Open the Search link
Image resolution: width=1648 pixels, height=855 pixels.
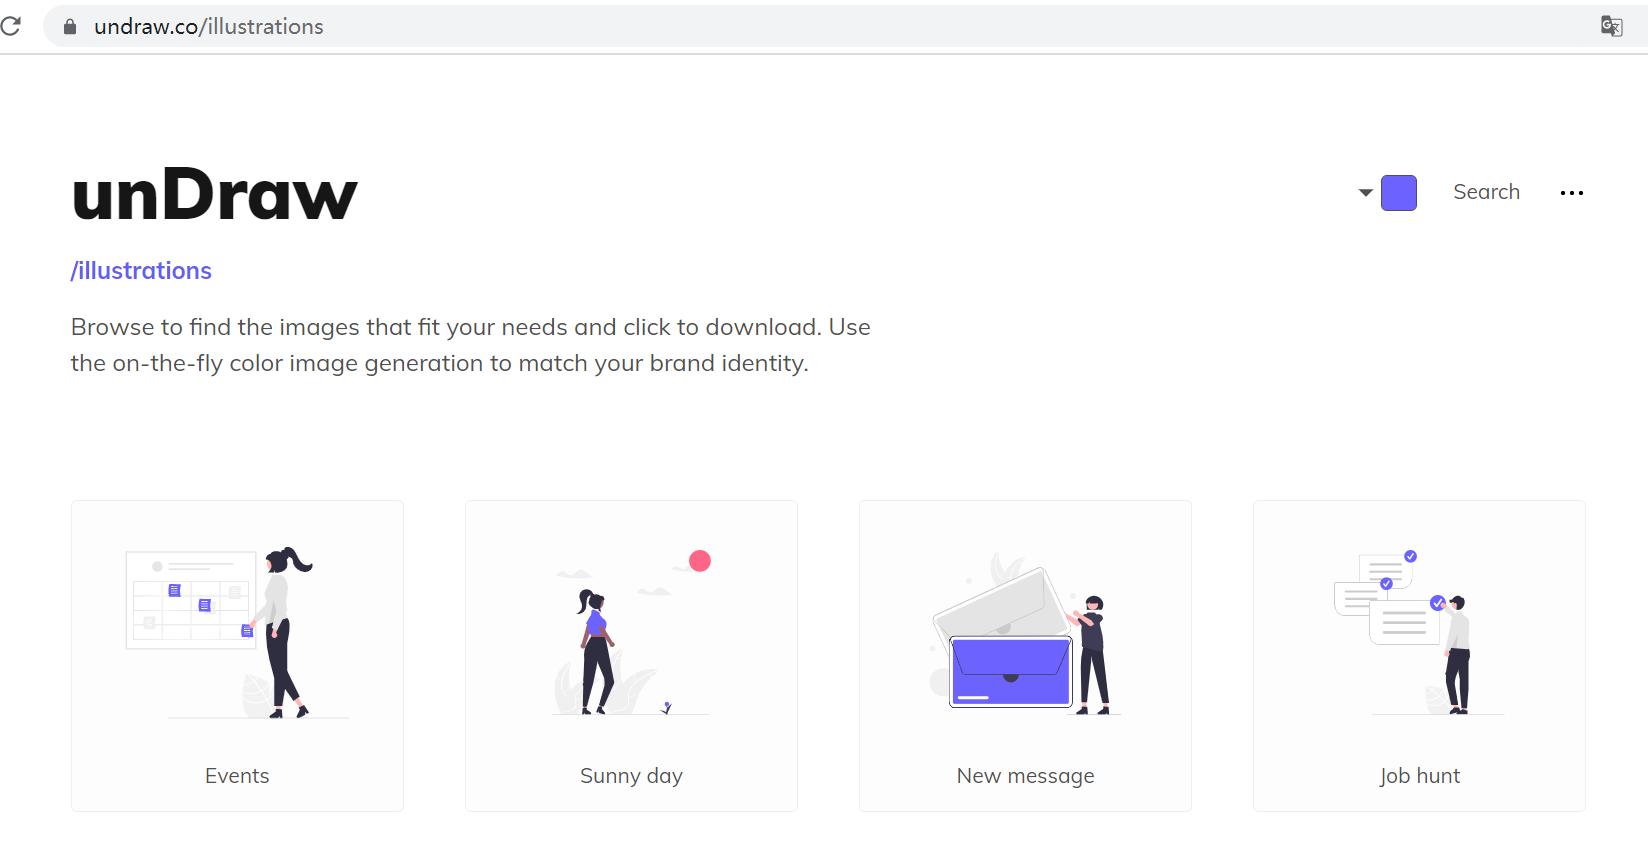click(x=1486, y=192)
